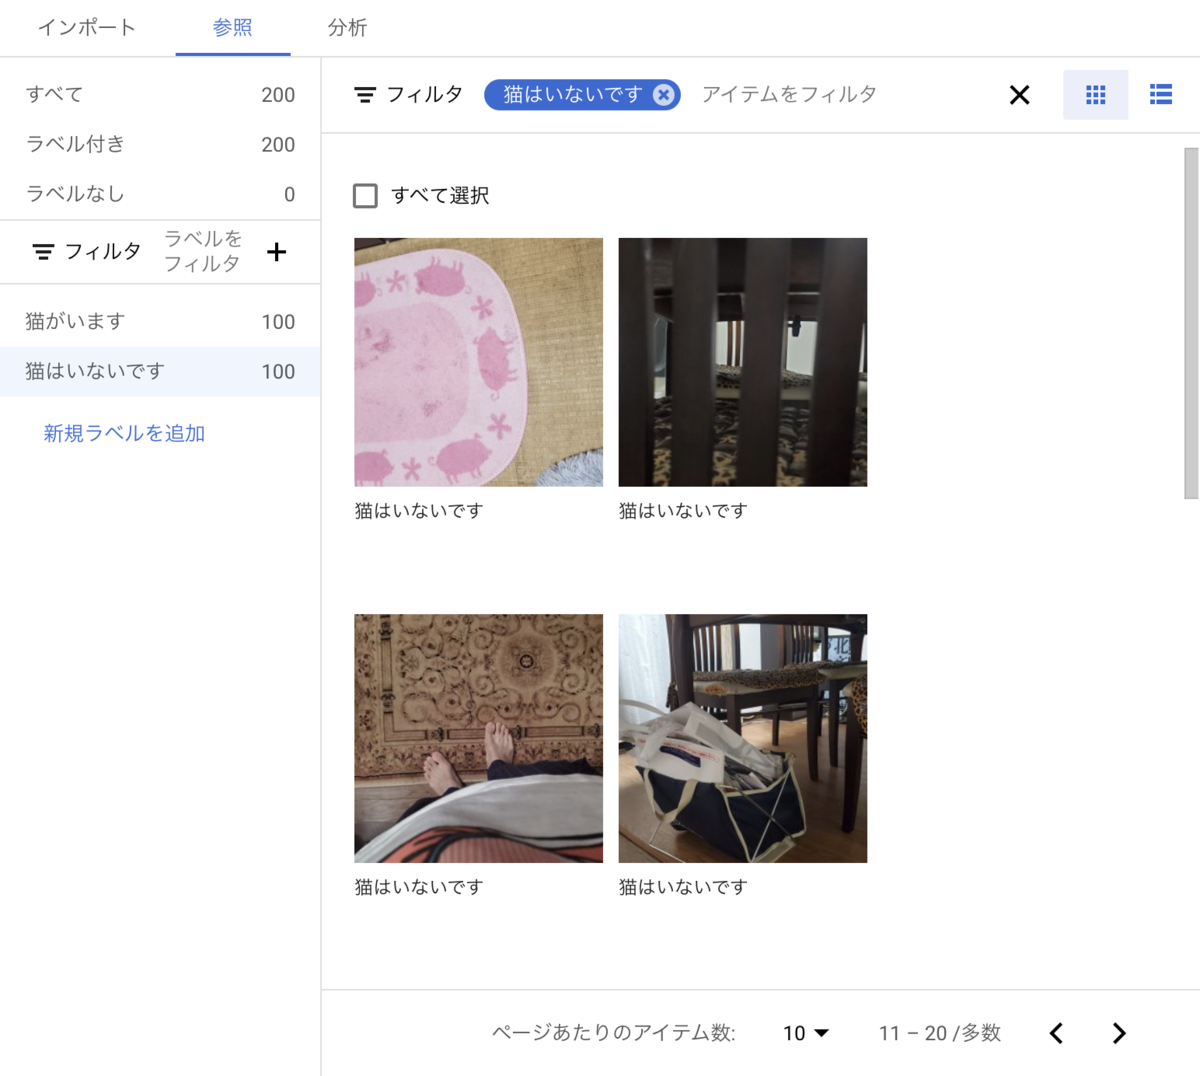Image resolution: width=1200 pixels, height=1076 pixels.
Task: Open the carpet and feet thumbnail
Action: tap(479, 738)
